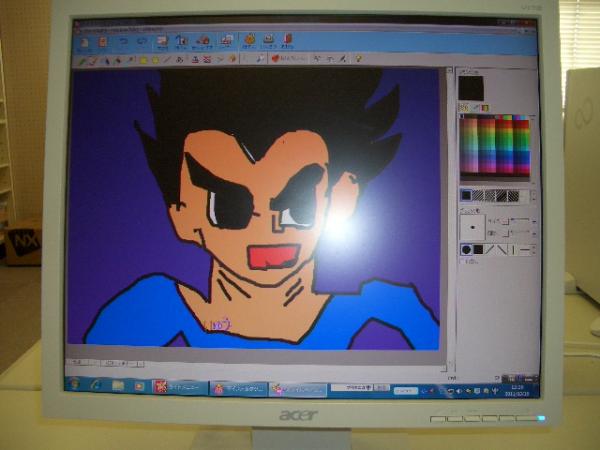600x450 pixels.
Task: Switch to the highlighted active taskbar window
Action: click(x=298, y=390)
